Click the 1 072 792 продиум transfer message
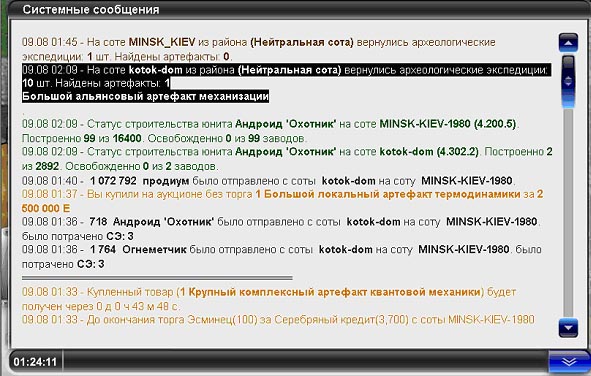The width and height of the screenshot is (591, 376). (268, 181)
